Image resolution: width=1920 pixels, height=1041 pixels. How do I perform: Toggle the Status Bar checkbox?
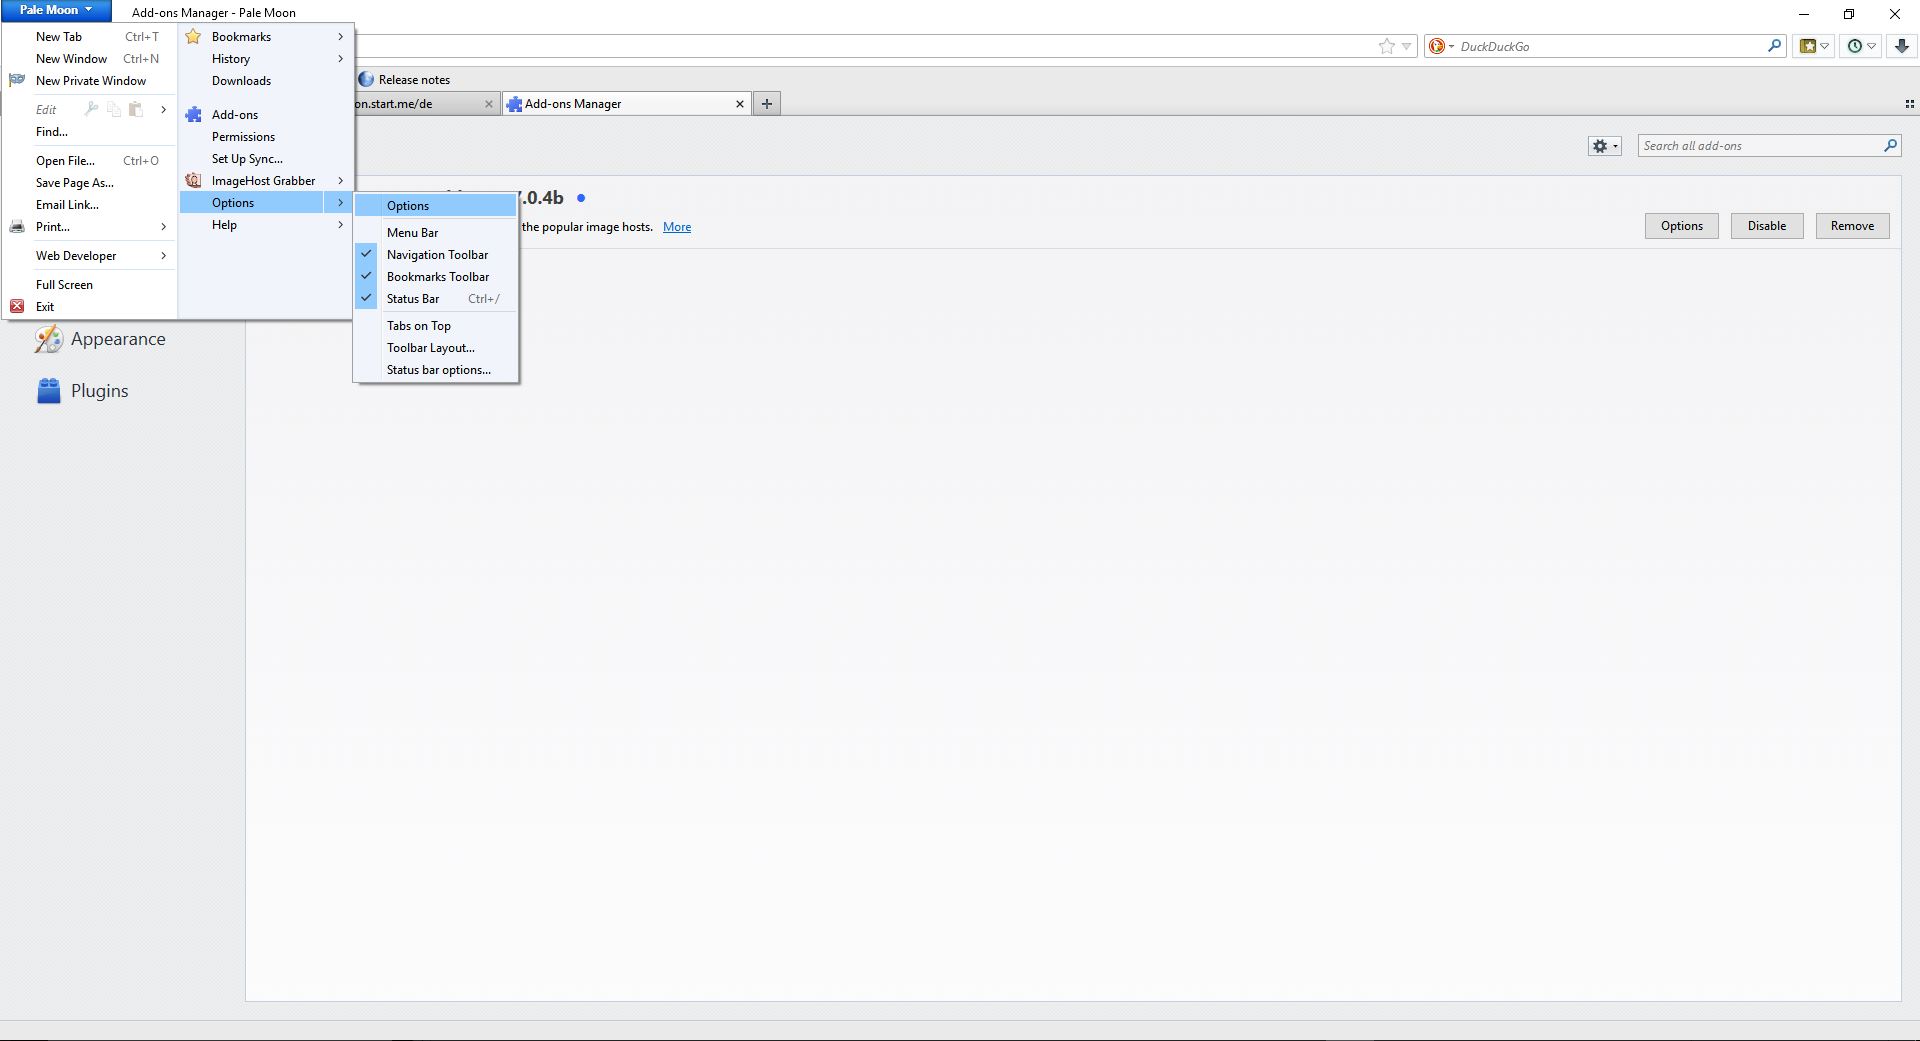(413, 299)
